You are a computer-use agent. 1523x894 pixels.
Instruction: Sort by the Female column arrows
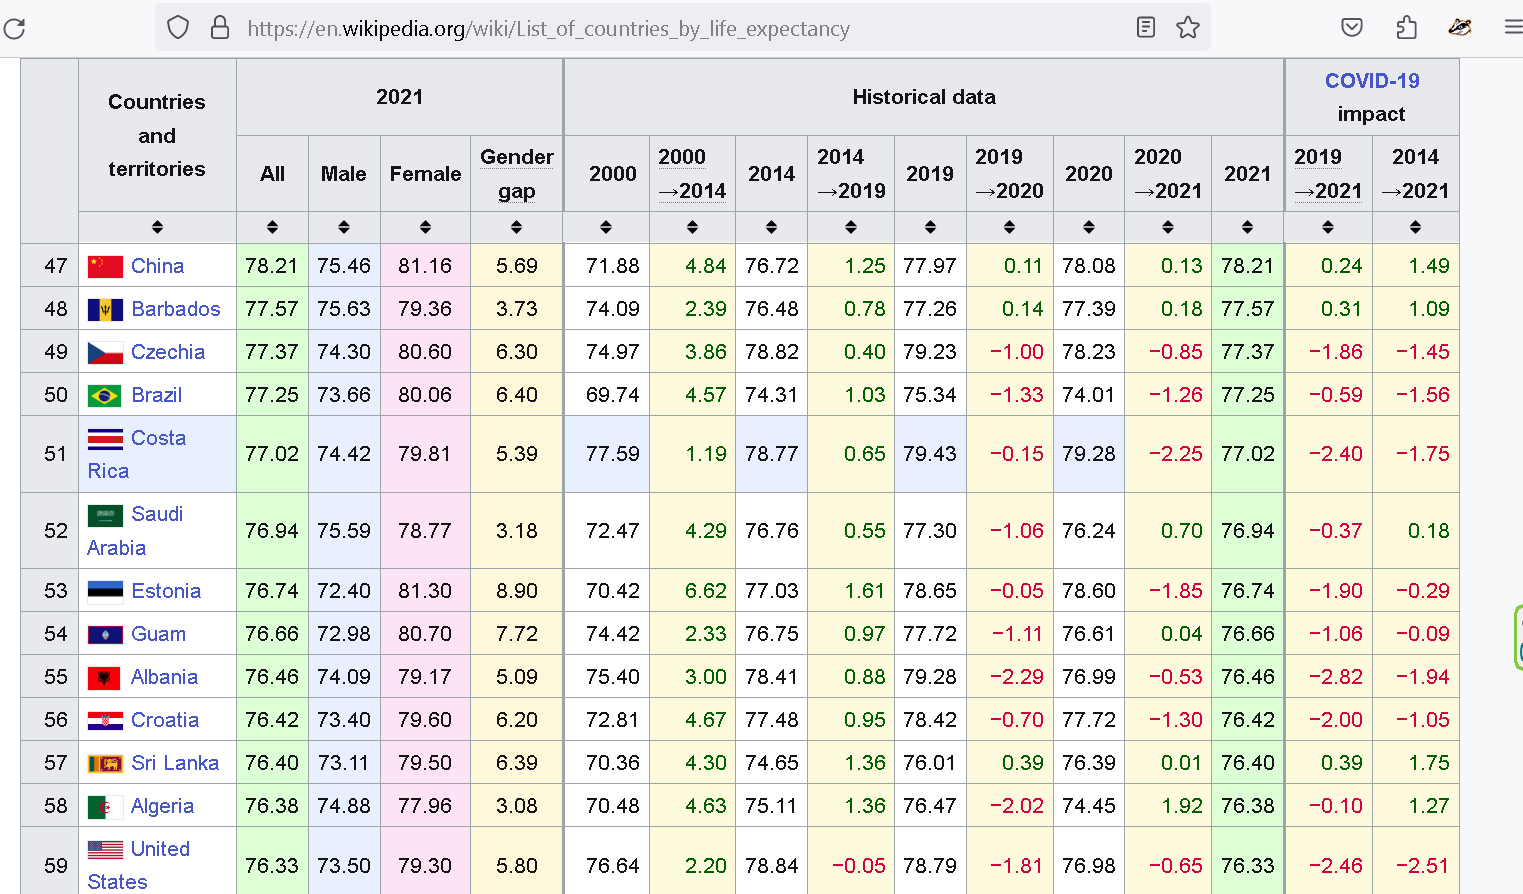tap(425, 227)
